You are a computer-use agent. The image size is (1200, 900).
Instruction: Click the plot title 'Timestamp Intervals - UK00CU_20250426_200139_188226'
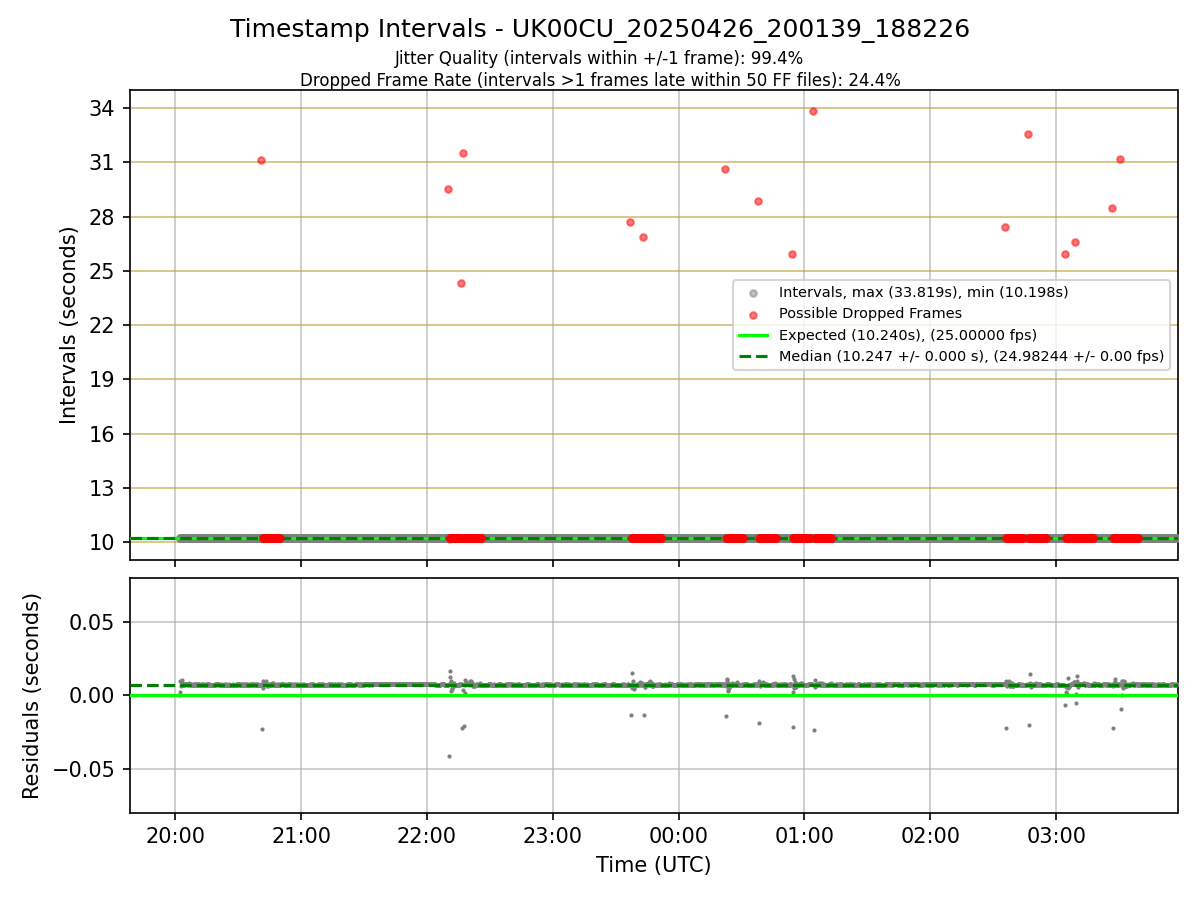click(x=599, y=29)
